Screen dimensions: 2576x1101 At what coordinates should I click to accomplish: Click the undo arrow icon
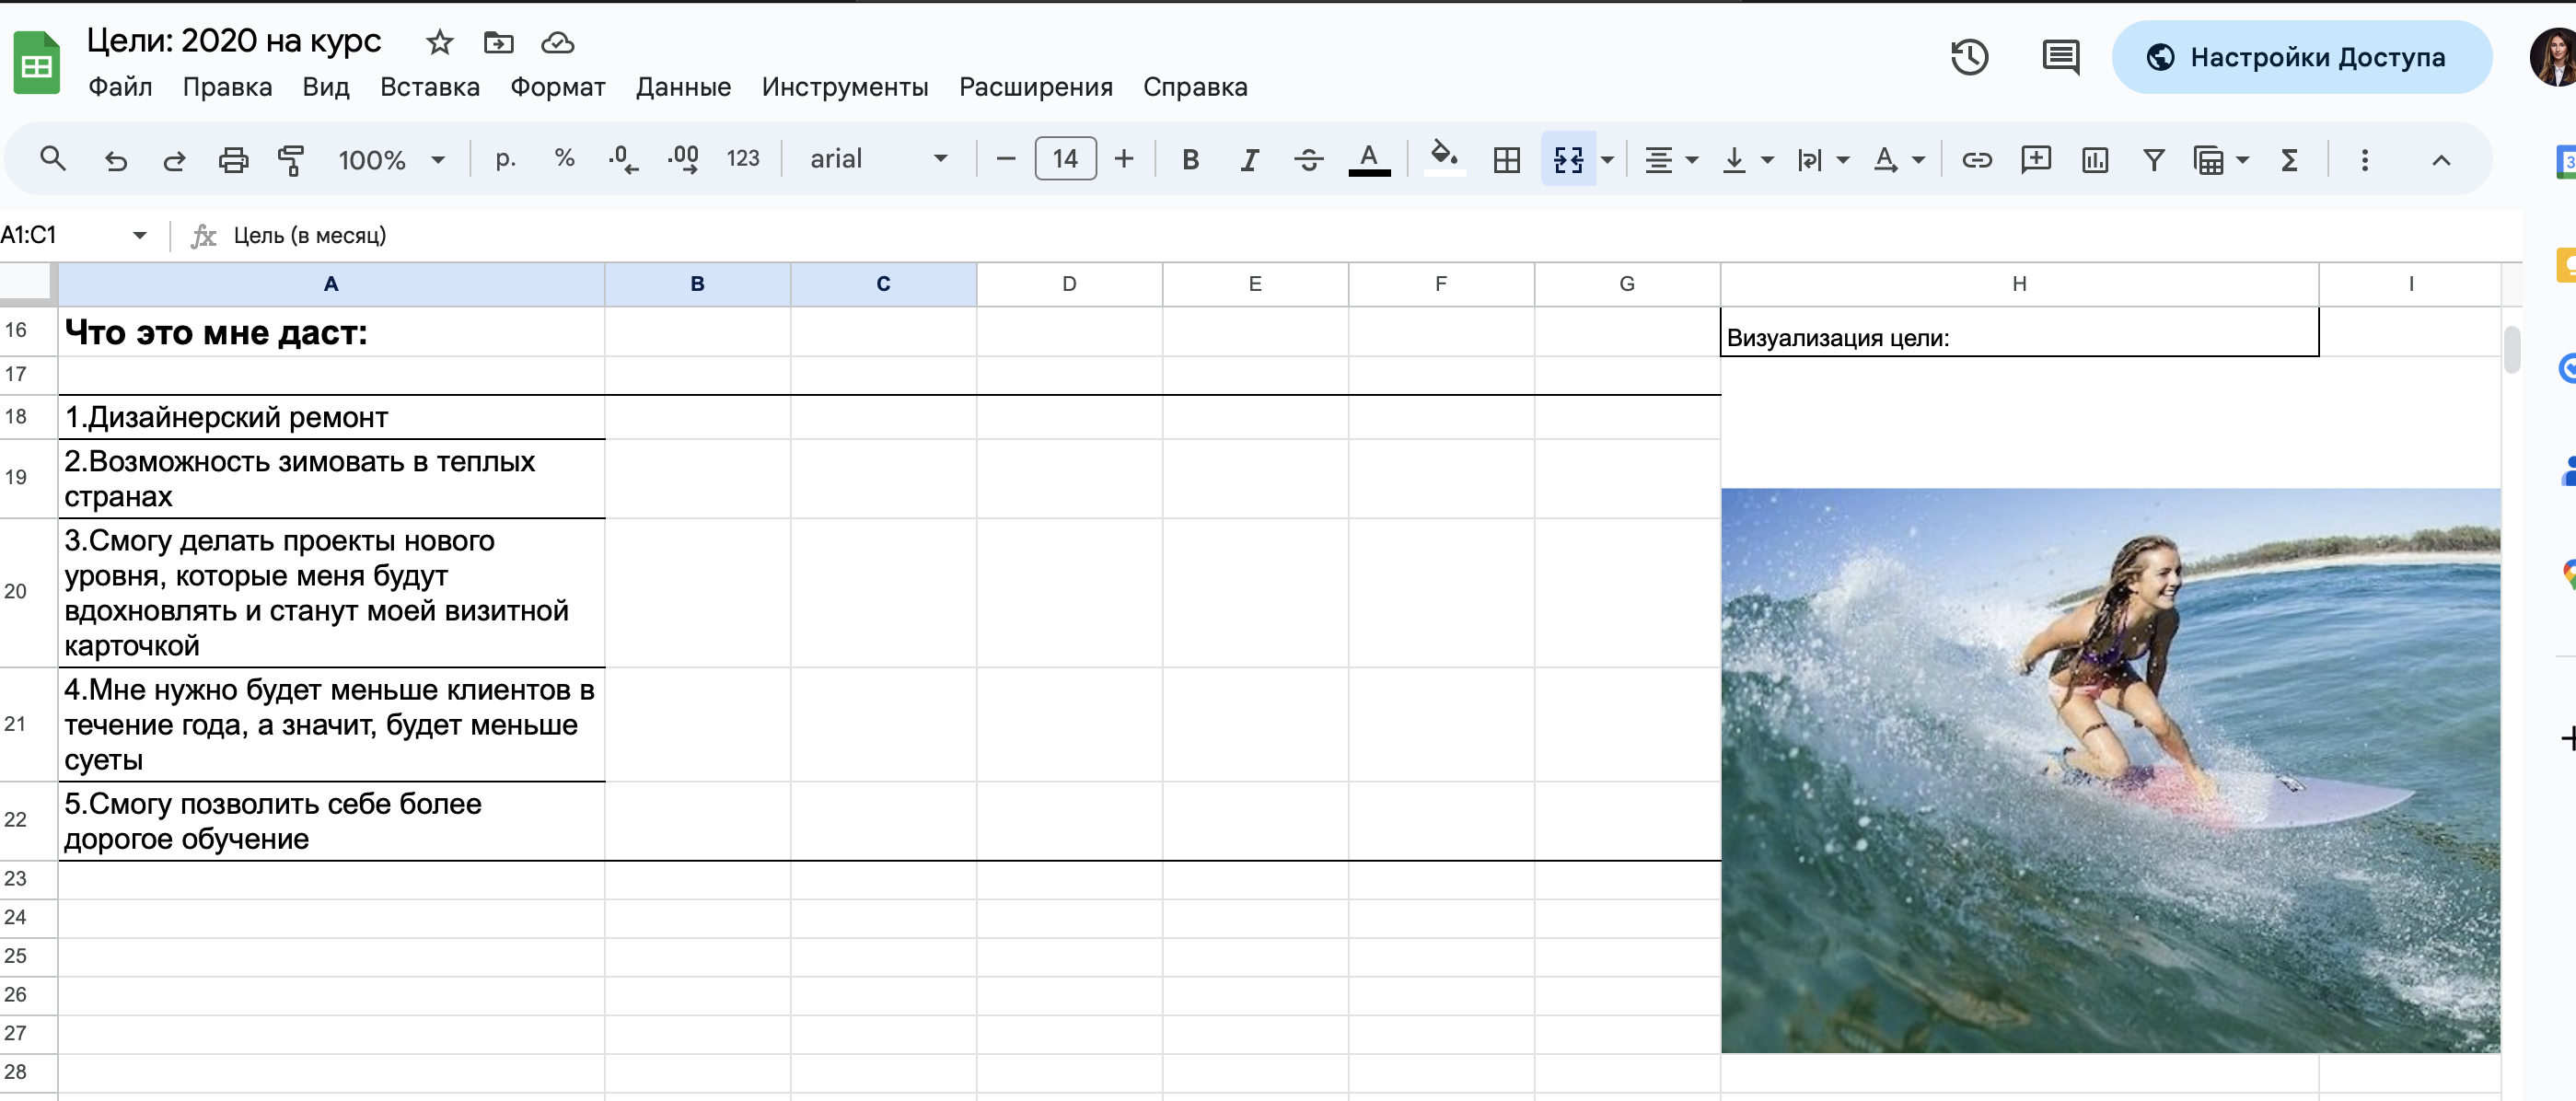tap(116, 160)
